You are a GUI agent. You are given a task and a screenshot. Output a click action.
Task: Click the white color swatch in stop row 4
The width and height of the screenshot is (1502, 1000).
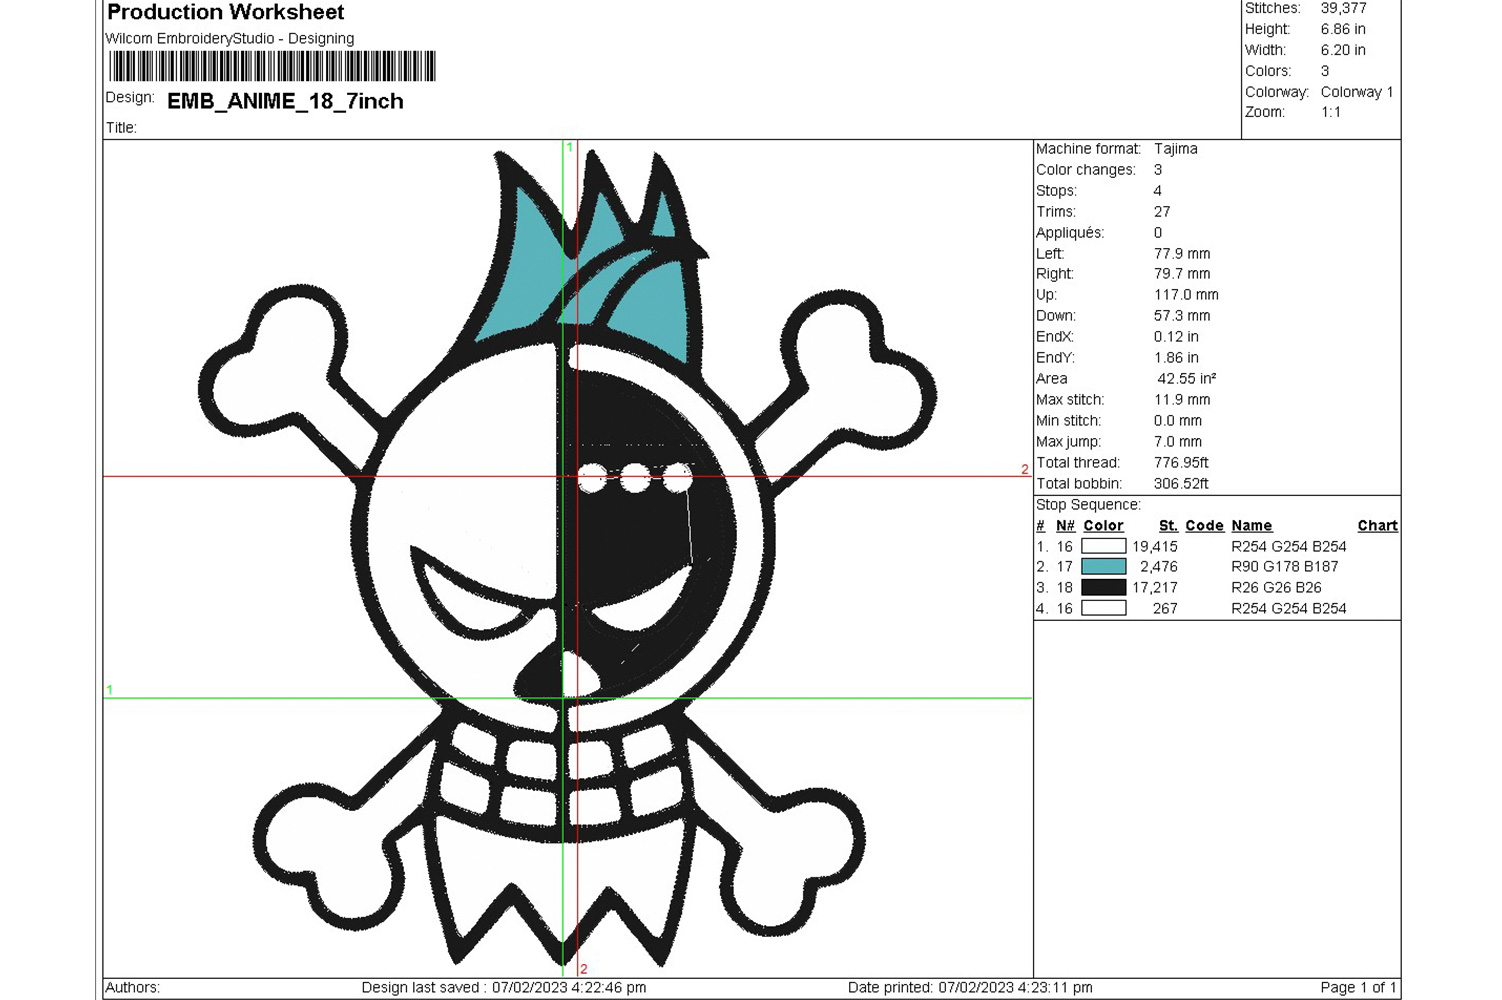pyautogui.click(x=1104, y=608)
